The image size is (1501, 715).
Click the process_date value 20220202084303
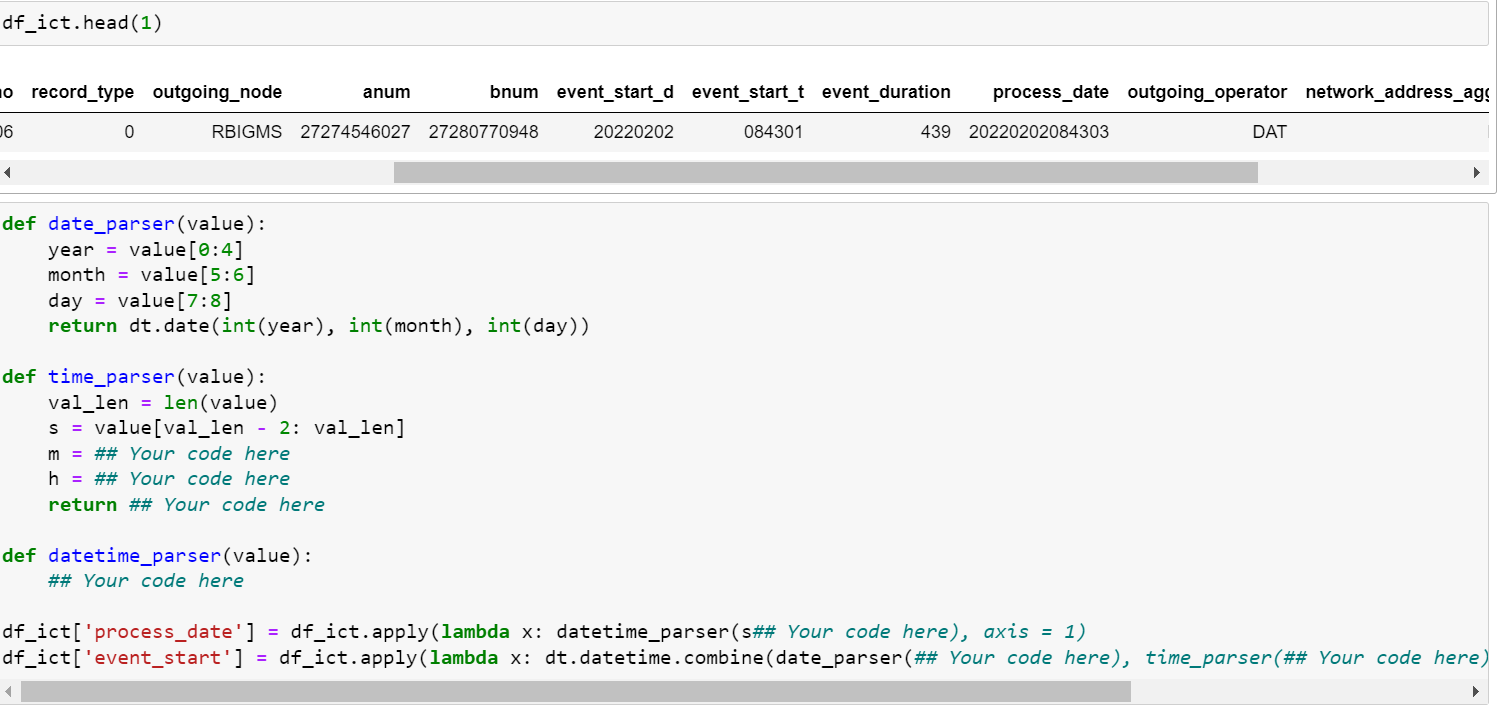coord(1038,131)
